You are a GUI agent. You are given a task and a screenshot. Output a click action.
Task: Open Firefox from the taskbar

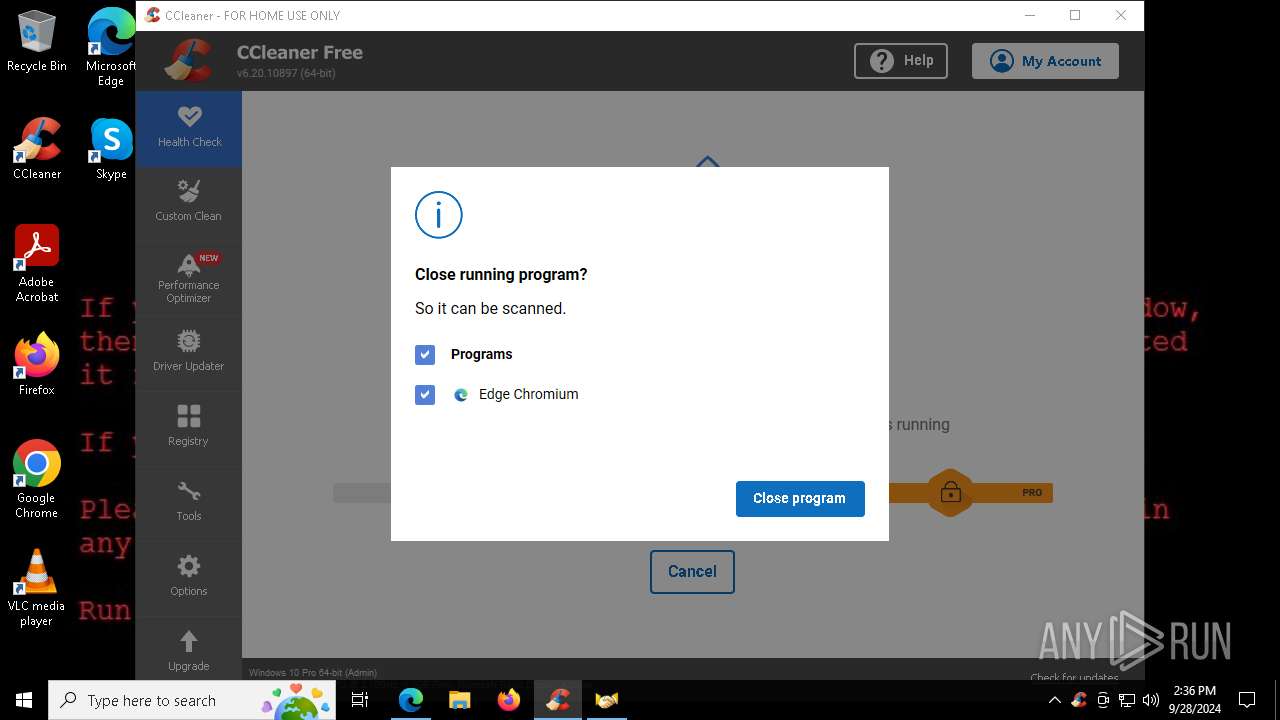(x=509, y=700)
